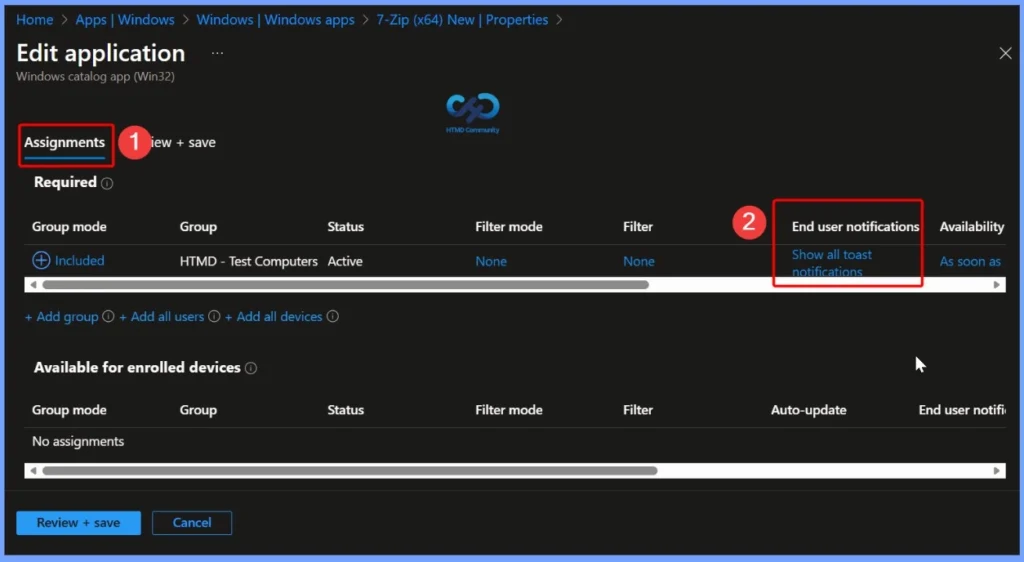1024x562 pixels.
Task: Click the Required table horizontal scrollbar thumb
Action: [345, 285]
